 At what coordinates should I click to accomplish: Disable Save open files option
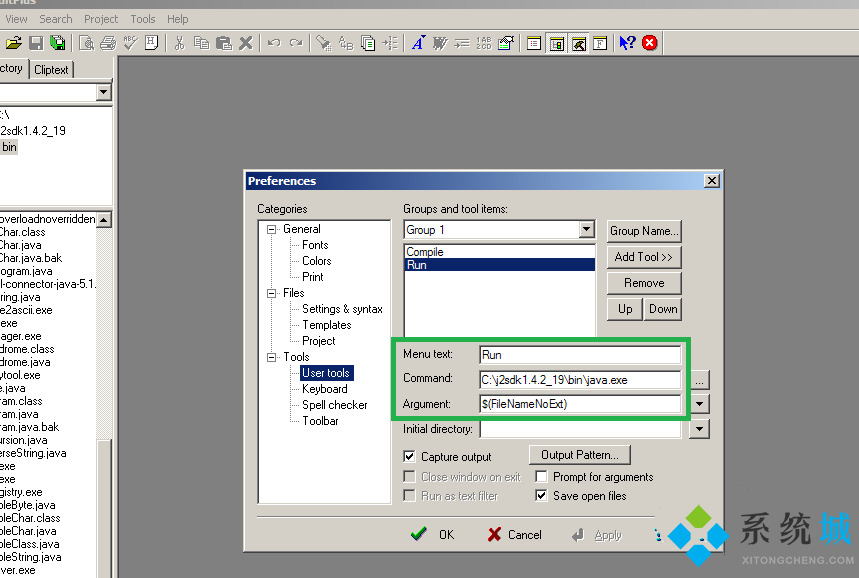point(540,495)
